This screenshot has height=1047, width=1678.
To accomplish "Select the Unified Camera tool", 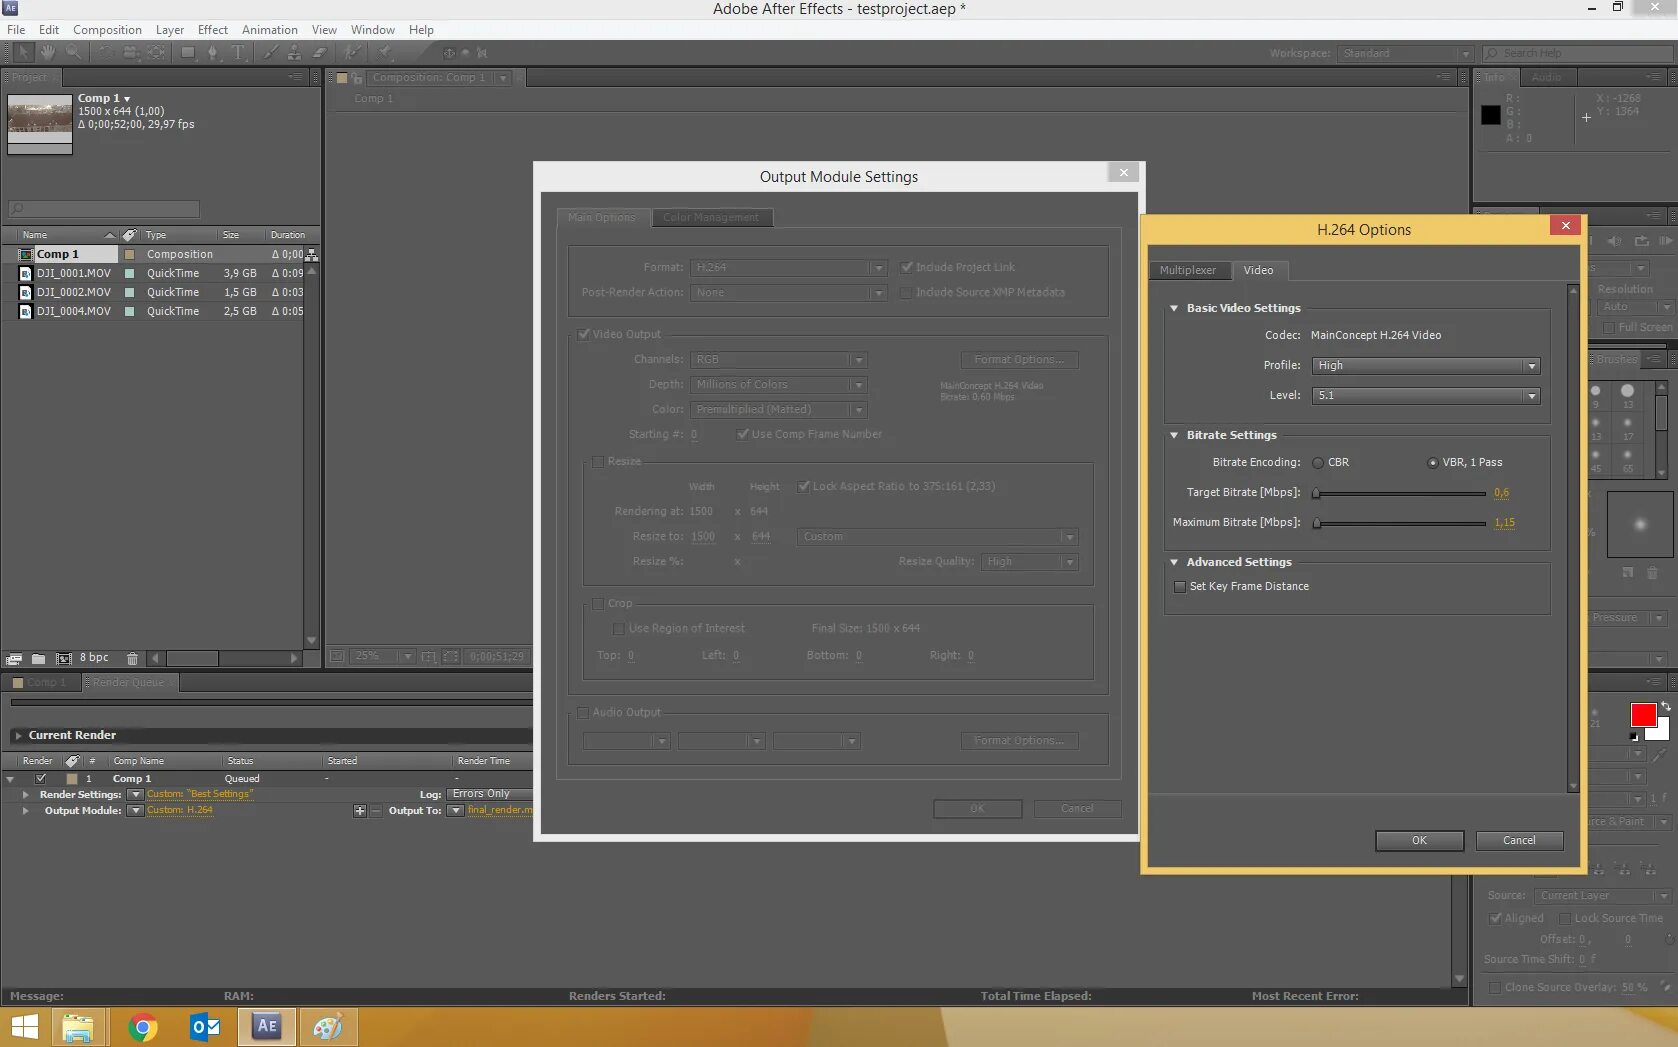I will (x=131, y=52).
